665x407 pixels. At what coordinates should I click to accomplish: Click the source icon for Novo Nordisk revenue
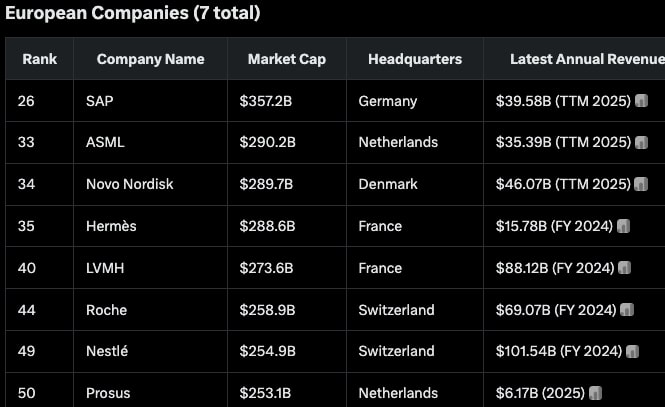(641, 184)
